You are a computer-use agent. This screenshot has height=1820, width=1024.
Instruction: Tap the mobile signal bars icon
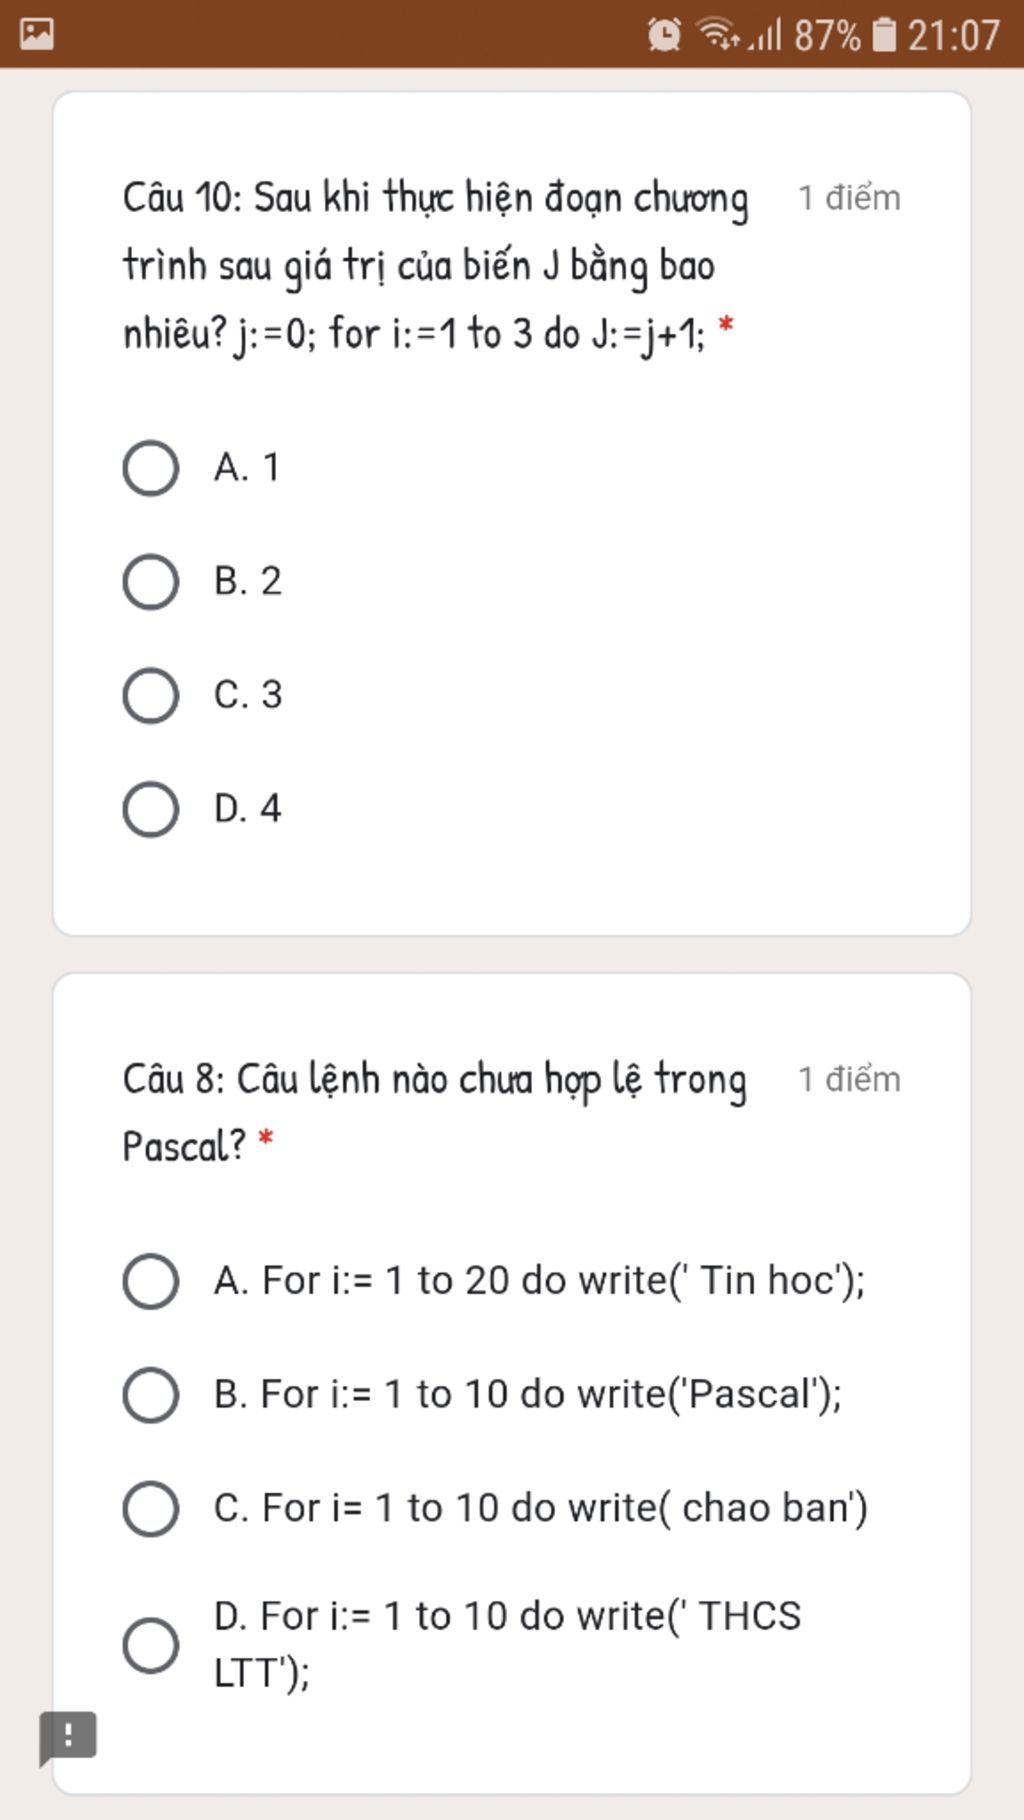[x=766, y=36]
